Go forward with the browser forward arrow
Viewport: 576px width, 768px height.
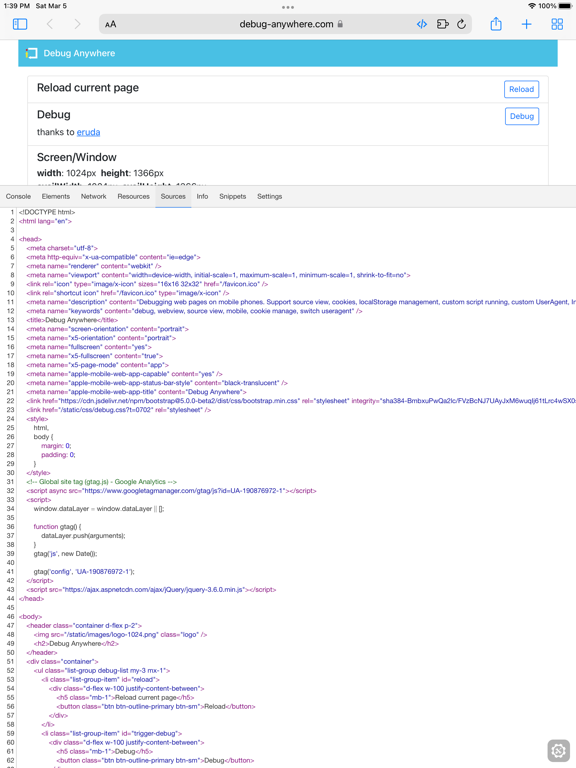[77, 24]
